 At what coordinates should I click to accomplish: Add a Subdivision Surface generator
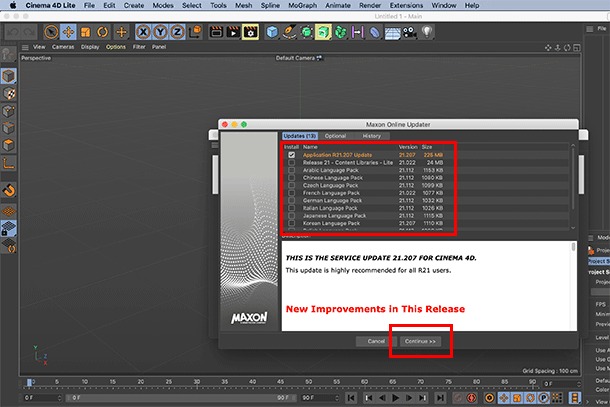[x=307, y=32]
